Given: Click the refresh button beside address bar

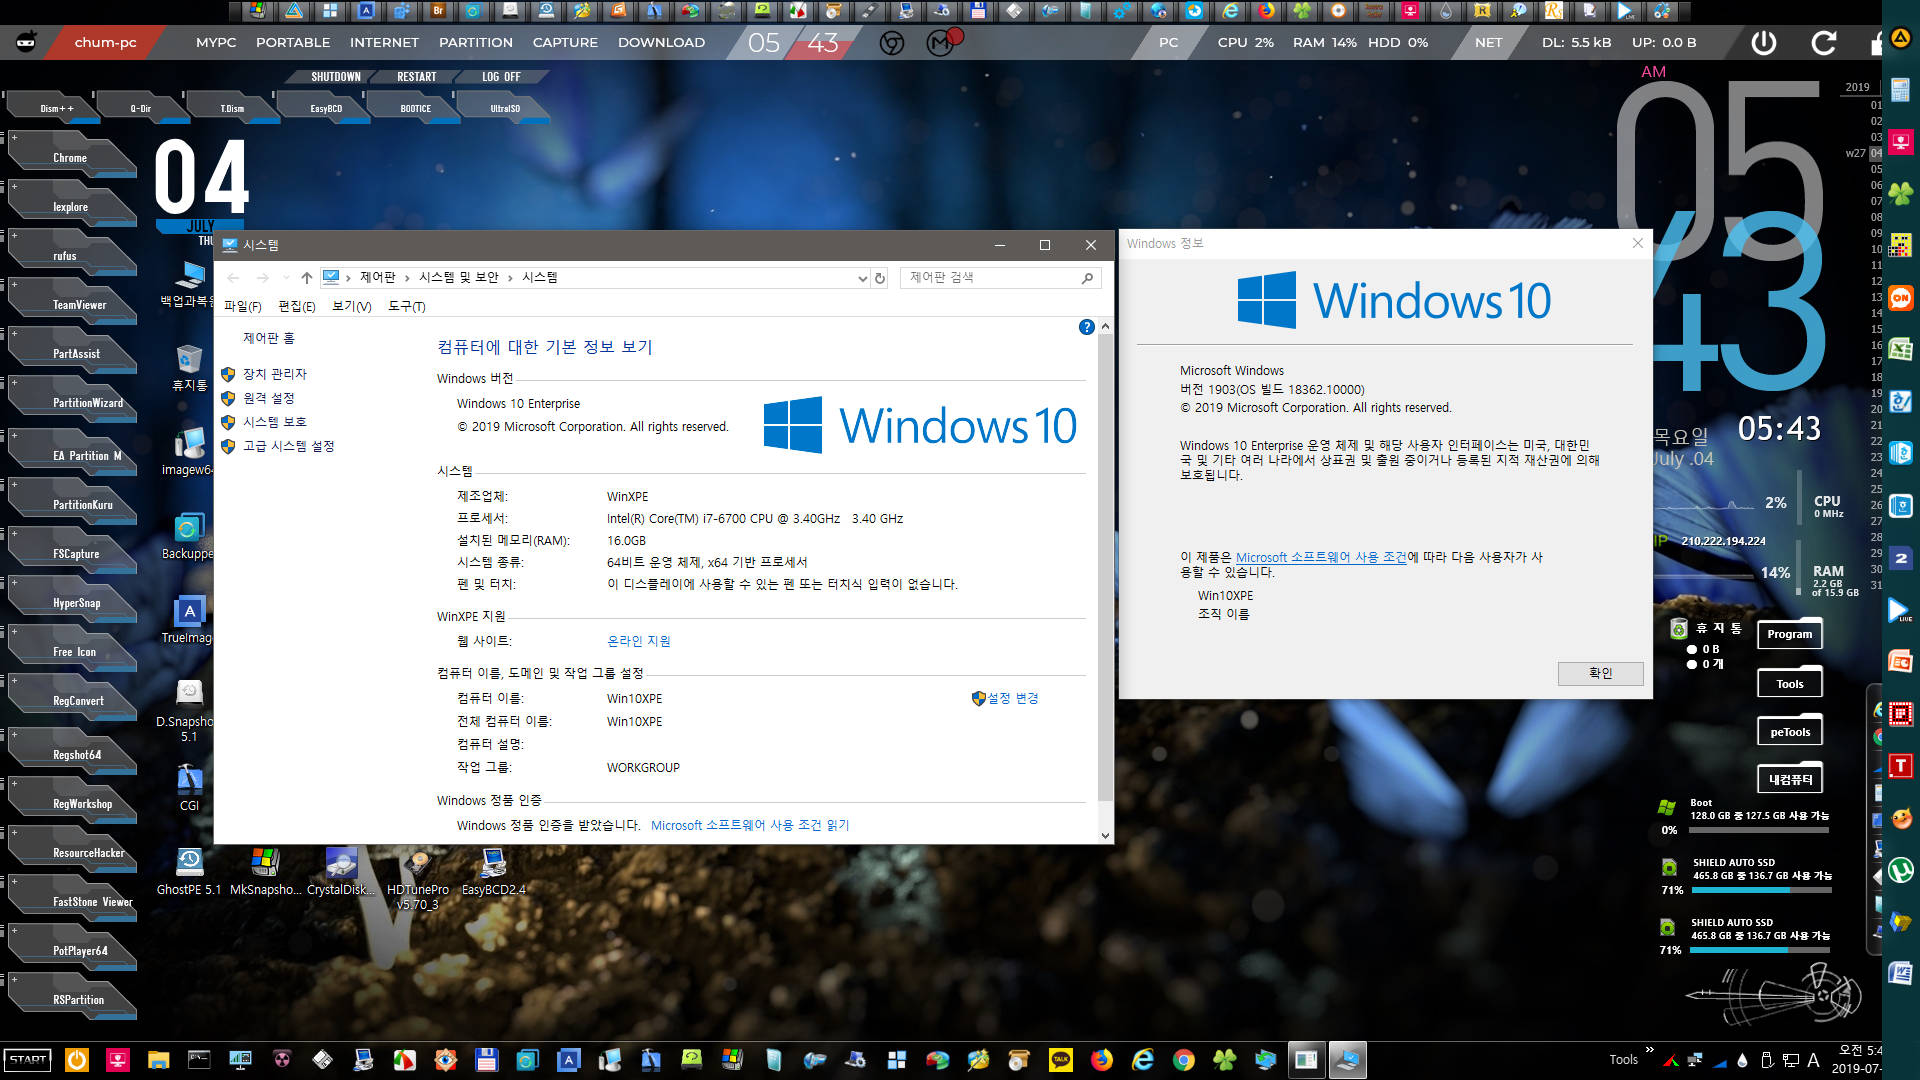Looking at the screenshot, I should pos(880,278).
